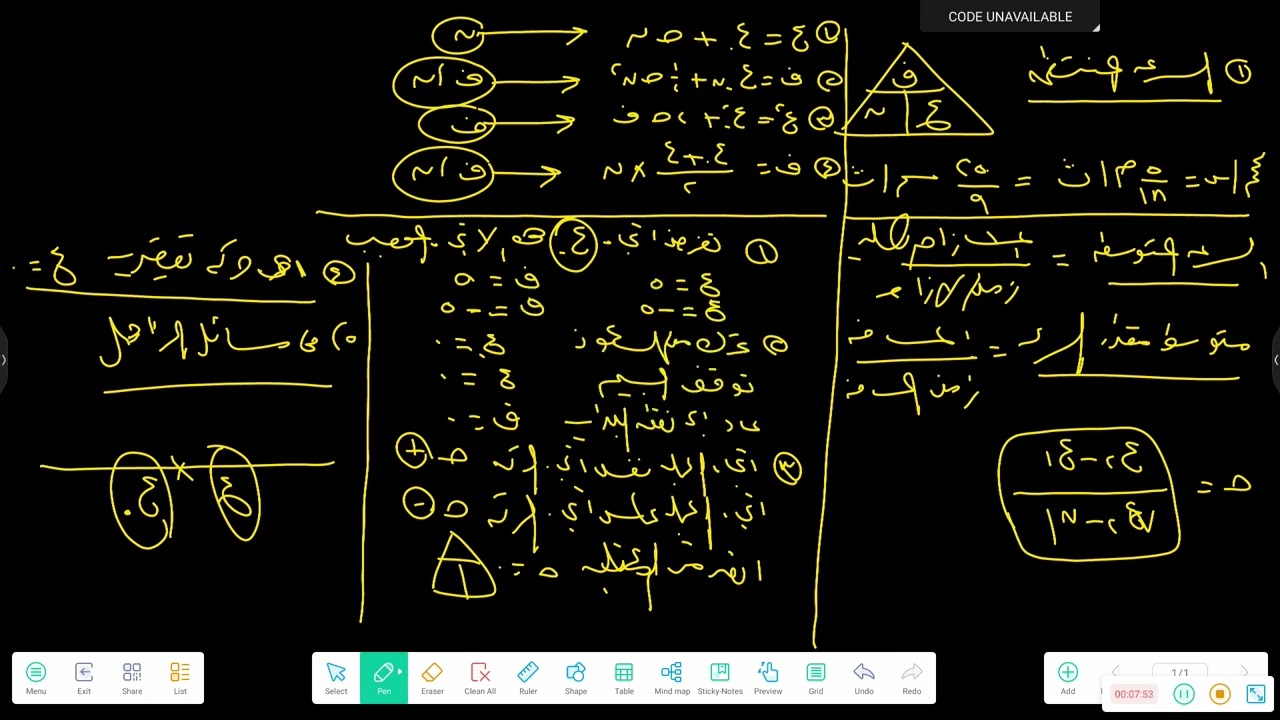Open the Preview panel
Image resolution: width=1280 pixels, height=720 pixels.
(x=768, y=678)
